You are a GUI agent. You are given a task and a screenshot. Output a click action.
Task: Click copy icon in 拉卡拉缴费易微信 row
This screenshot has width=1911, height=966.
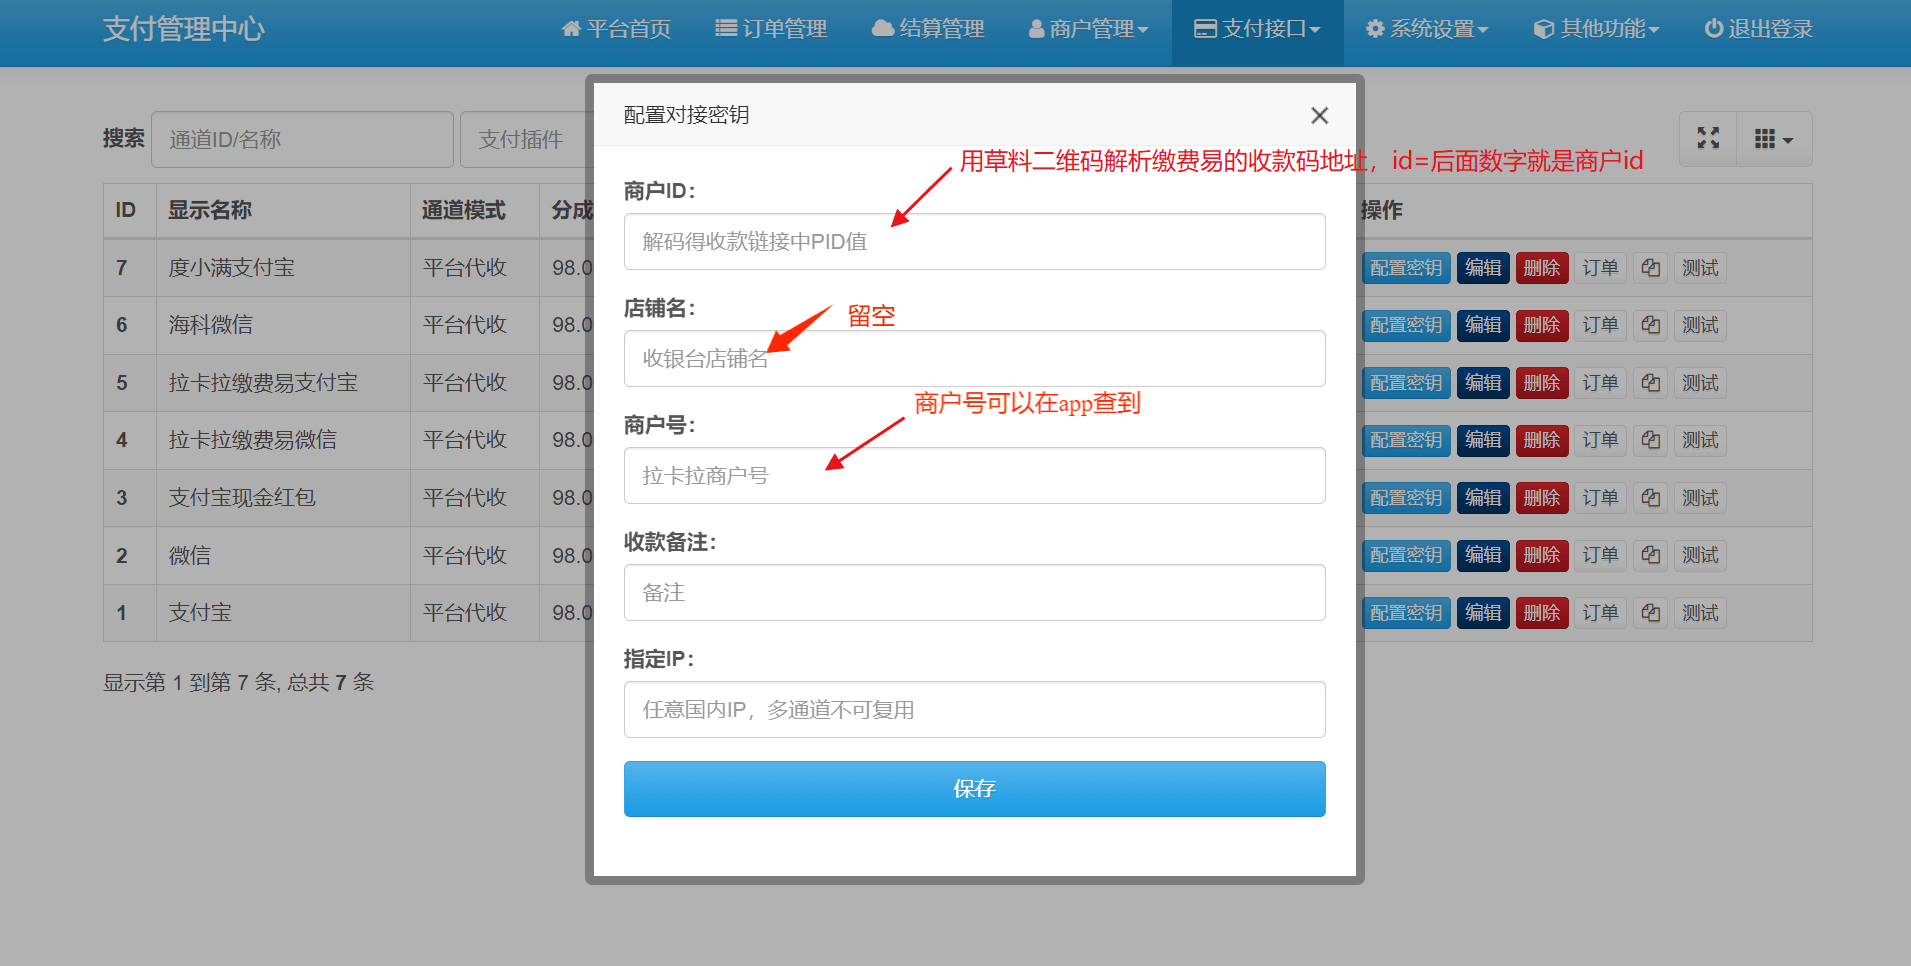(x=1650, y=440)
